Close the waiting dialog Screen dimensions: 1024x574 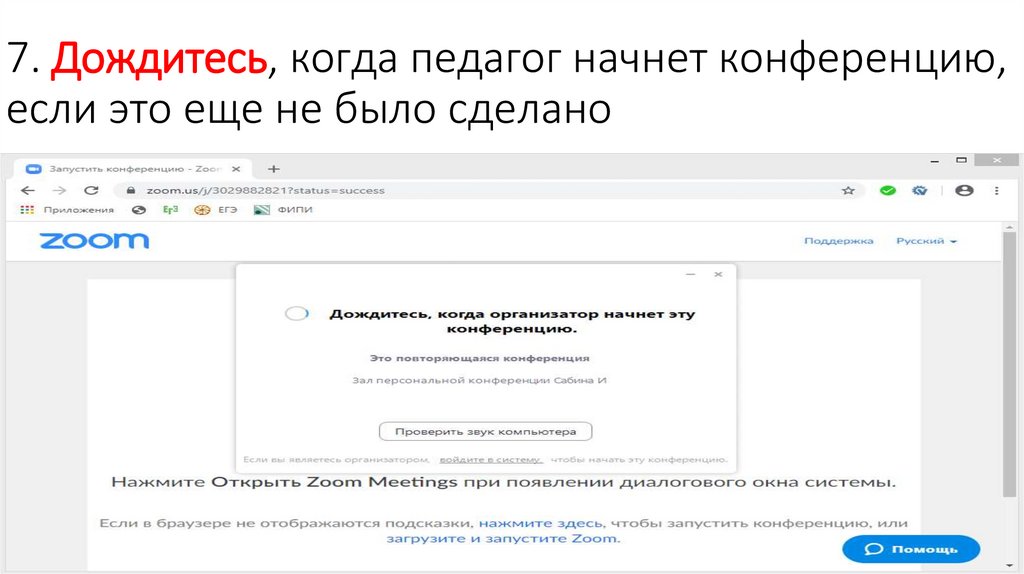click(x=718, y=274)
